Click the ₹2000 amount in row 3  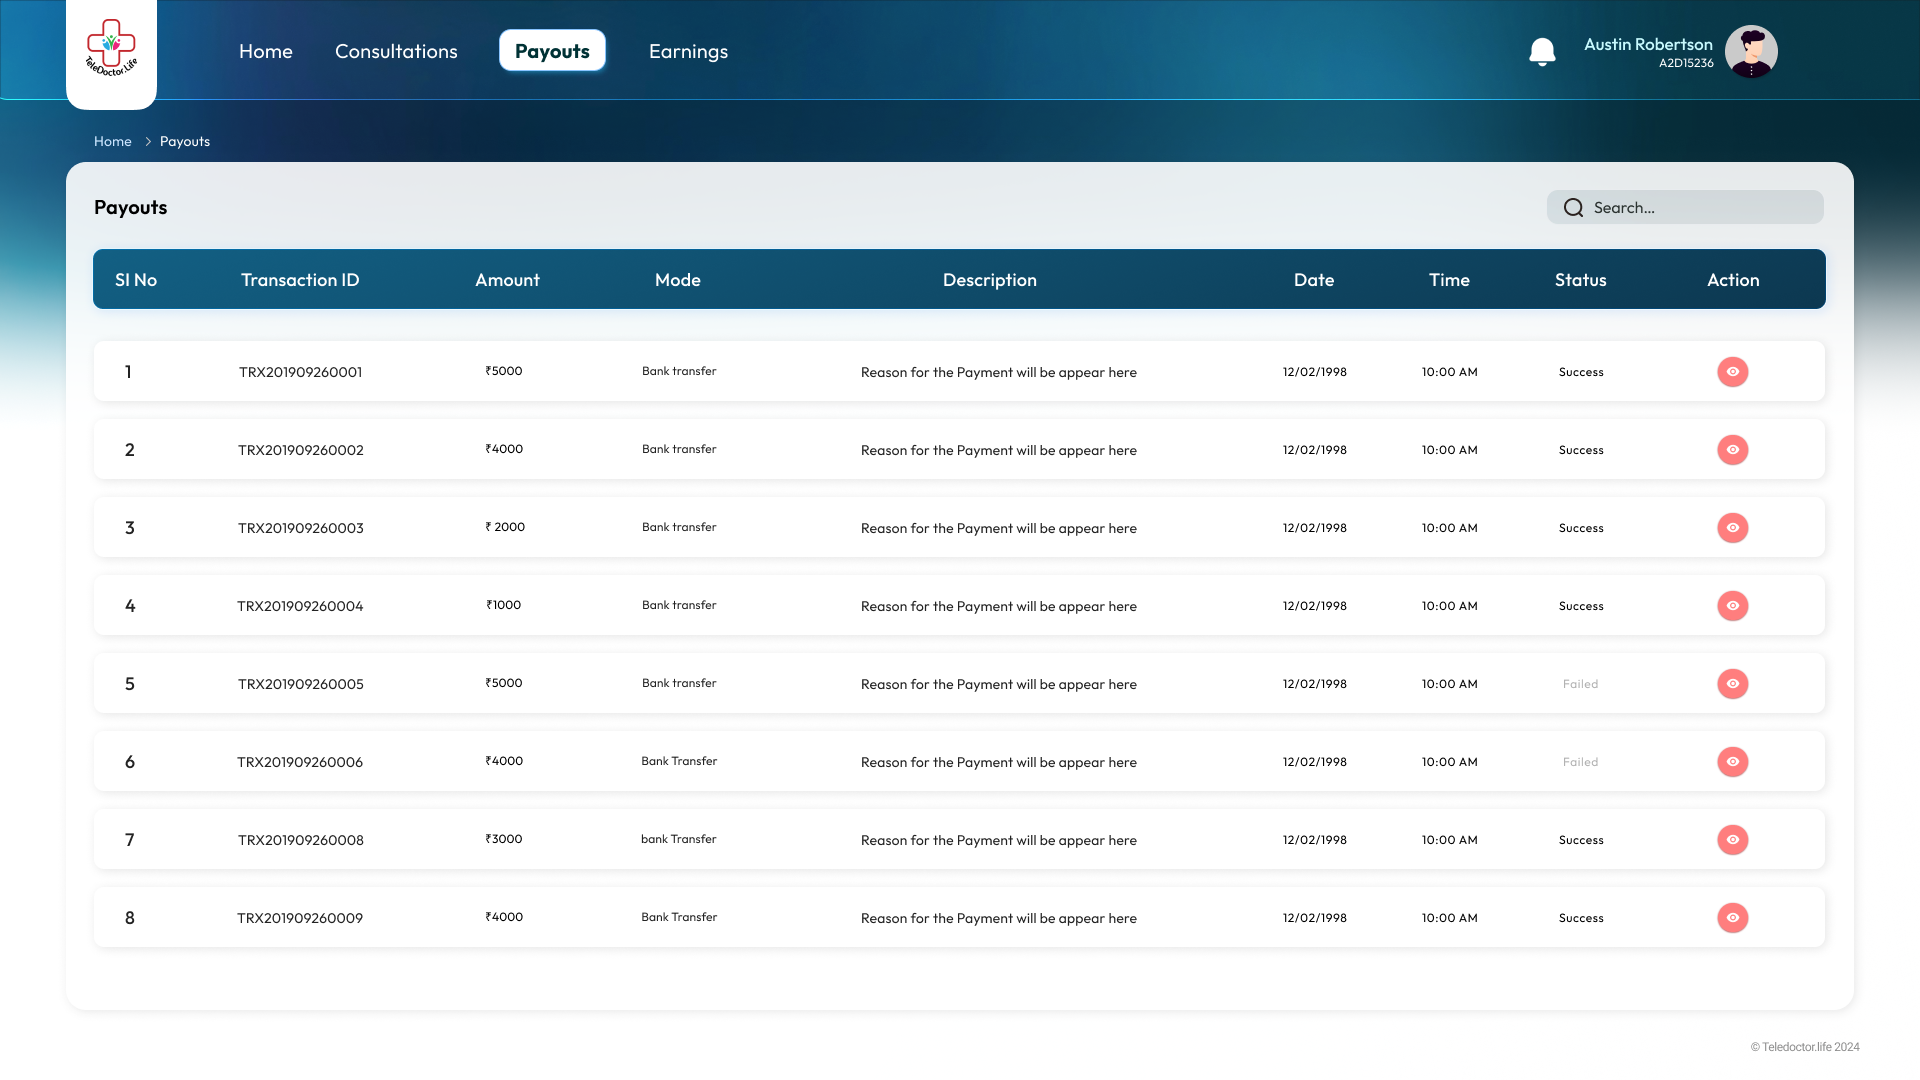(x=505, y=527)
